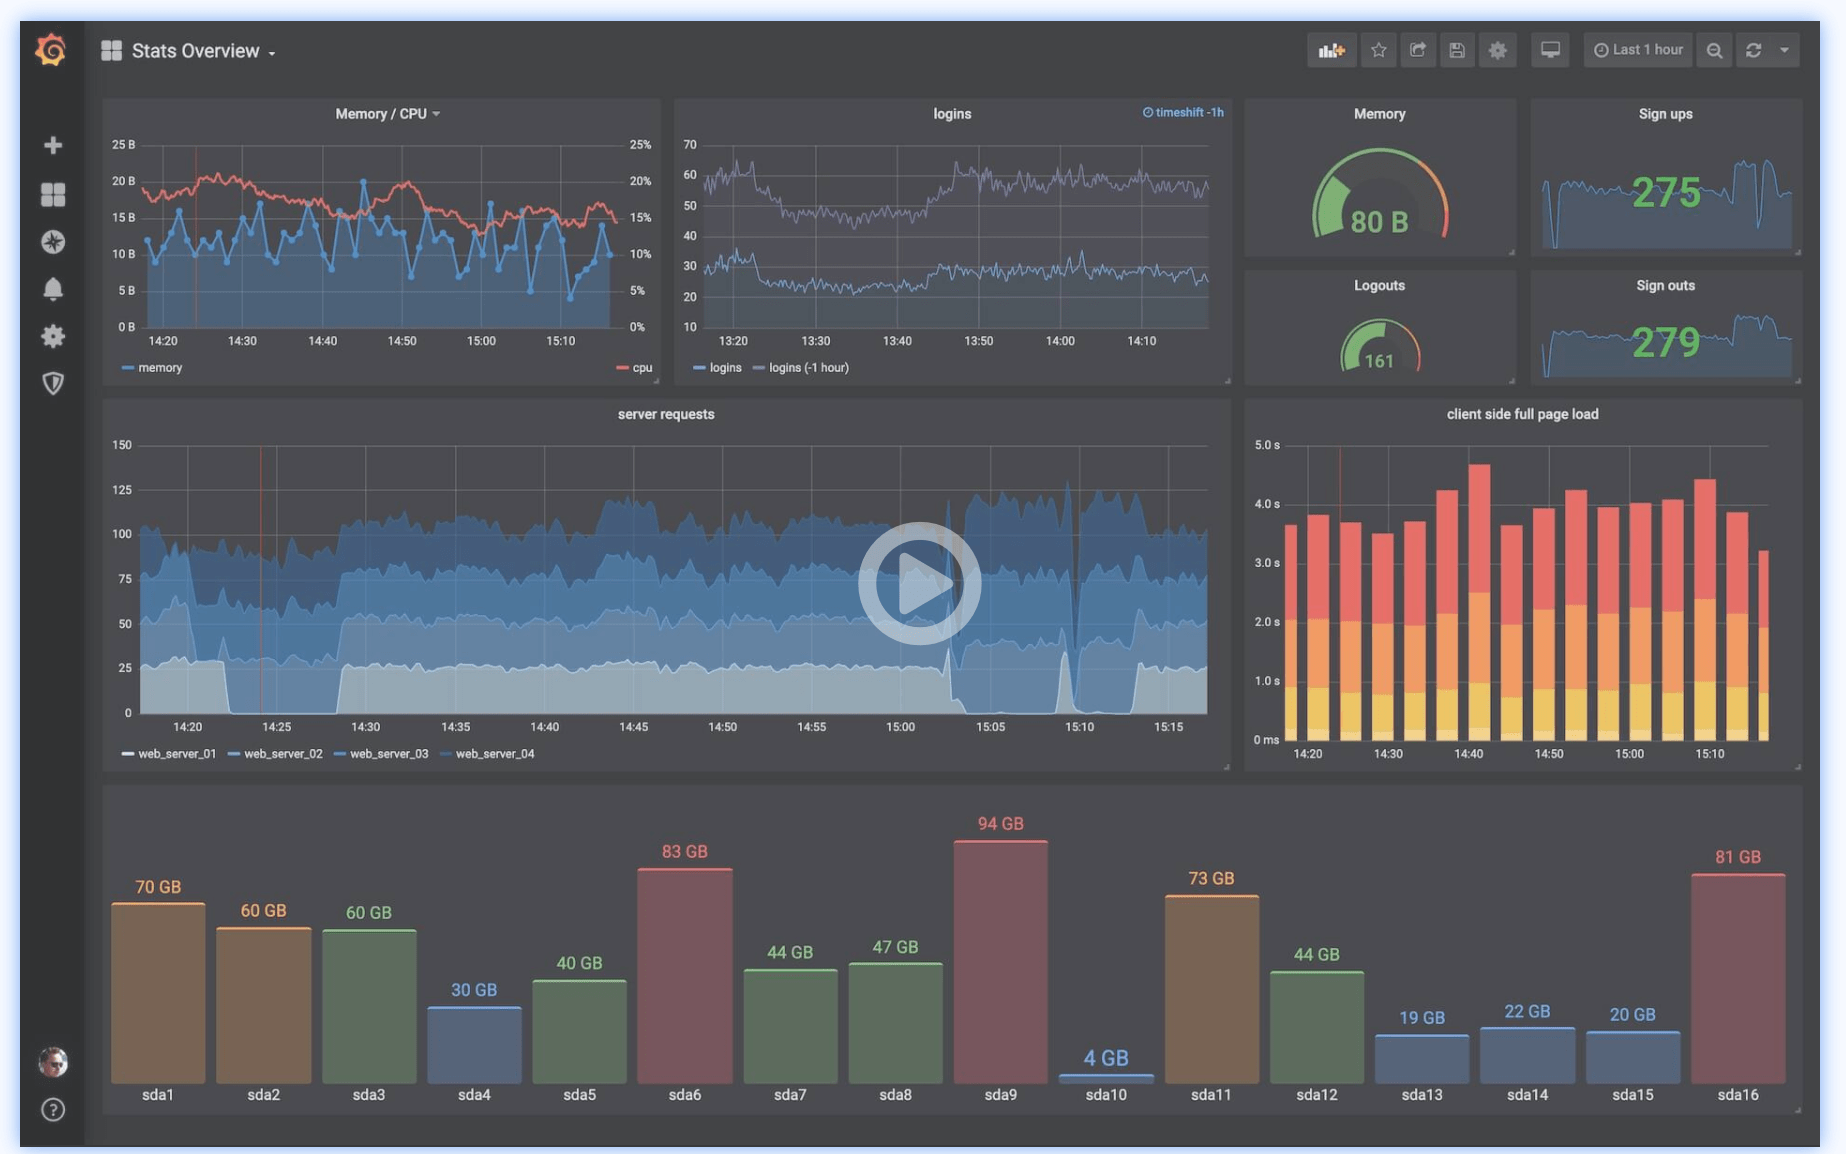Open the Explore compass icon
This screenshot has height=1154, width=1846.
[x=52, y=241]
